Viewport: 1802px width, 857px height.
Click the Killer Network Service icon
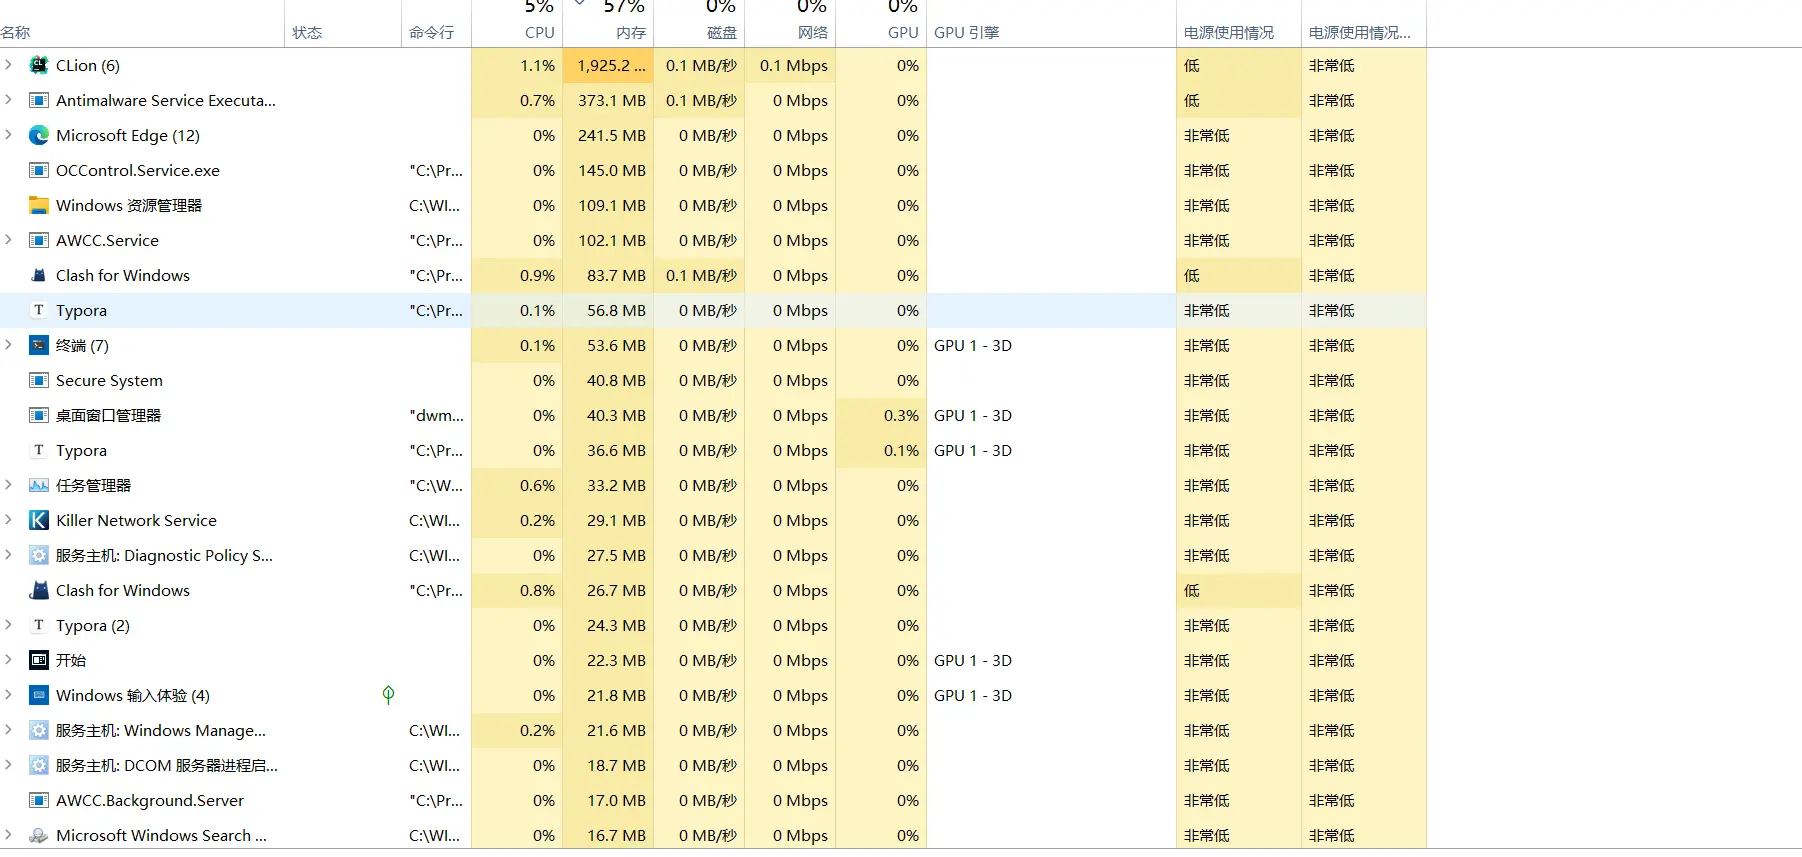point(39,521)
